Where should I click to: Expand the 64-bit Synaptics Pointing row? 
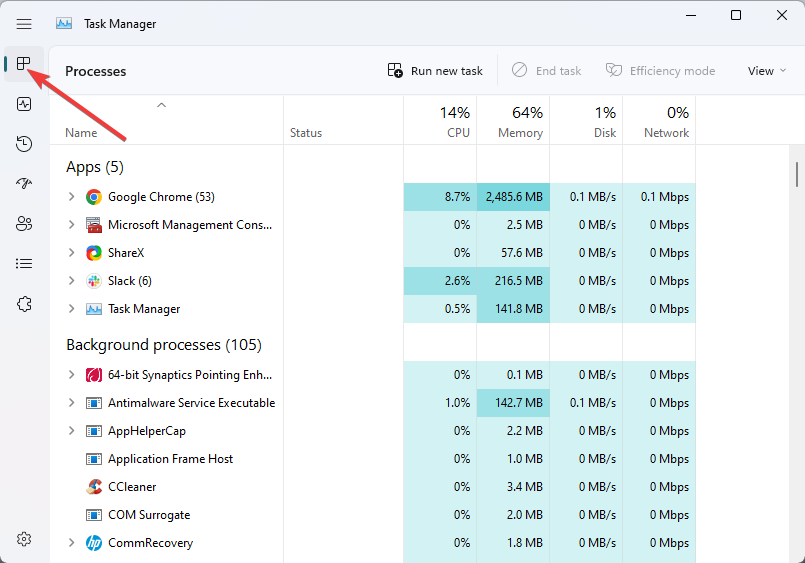point(71,375)
